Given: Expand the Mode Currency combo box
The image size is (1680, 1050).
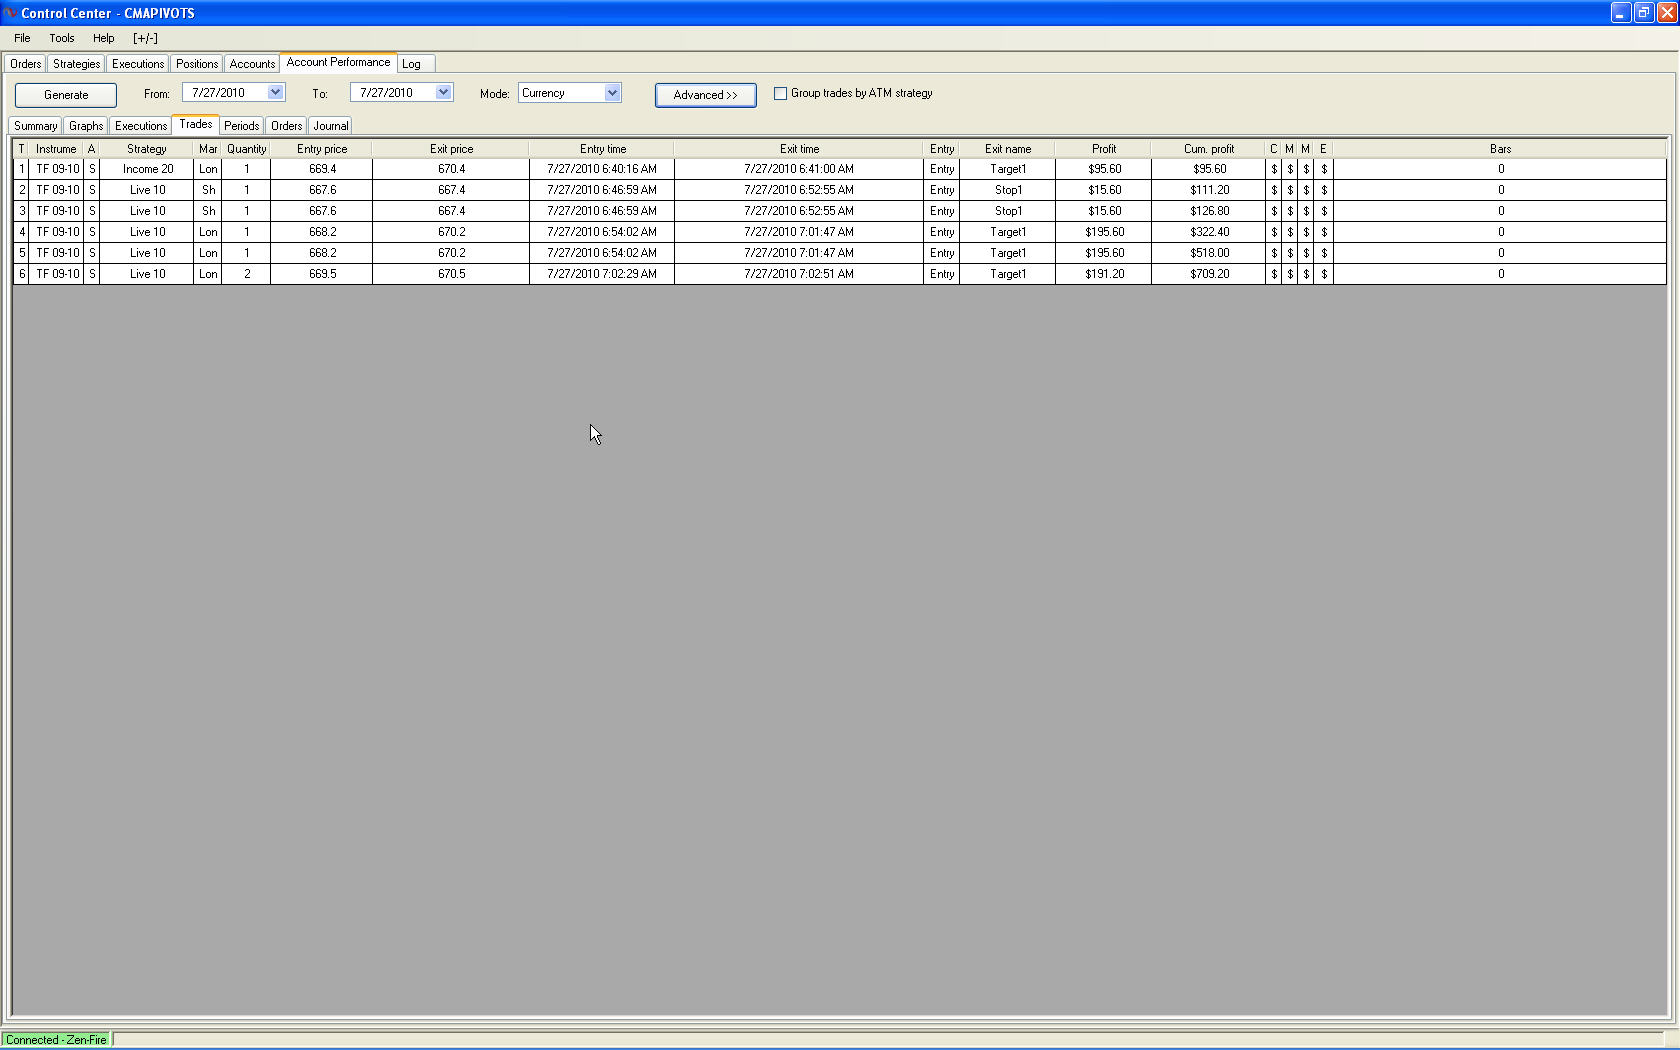Looking at the screenshot, I should pos(612,93).
